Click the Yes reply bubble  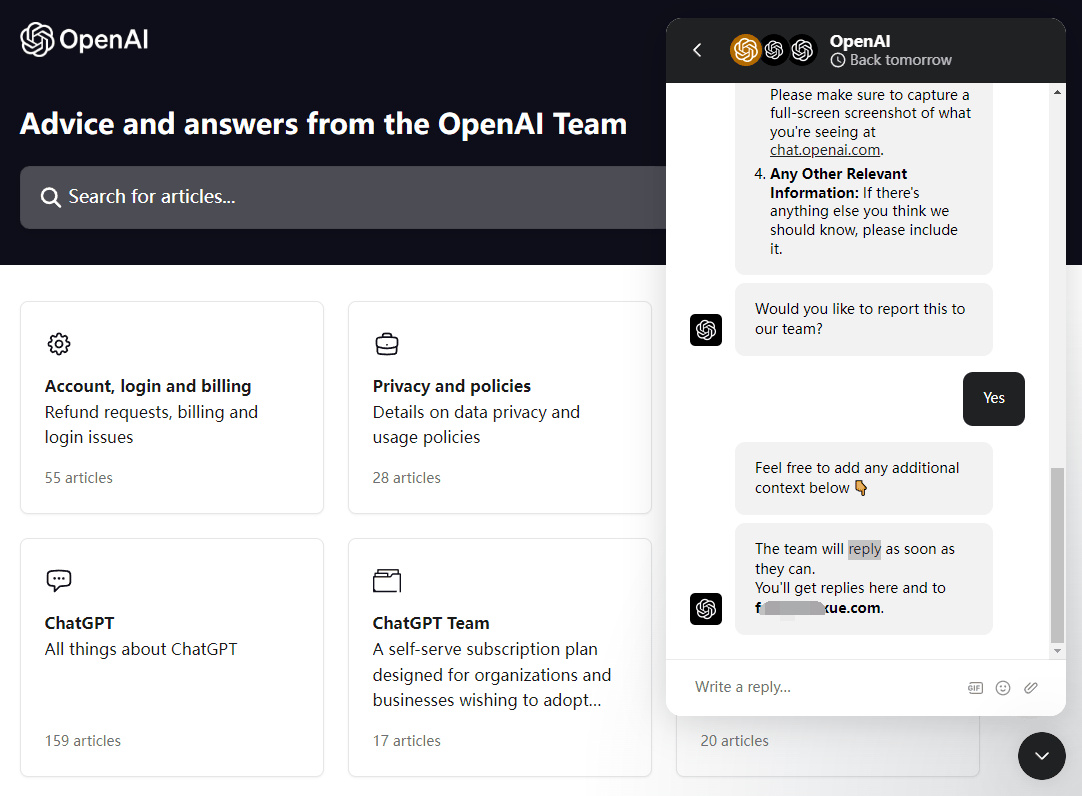(x=993, y=398)
